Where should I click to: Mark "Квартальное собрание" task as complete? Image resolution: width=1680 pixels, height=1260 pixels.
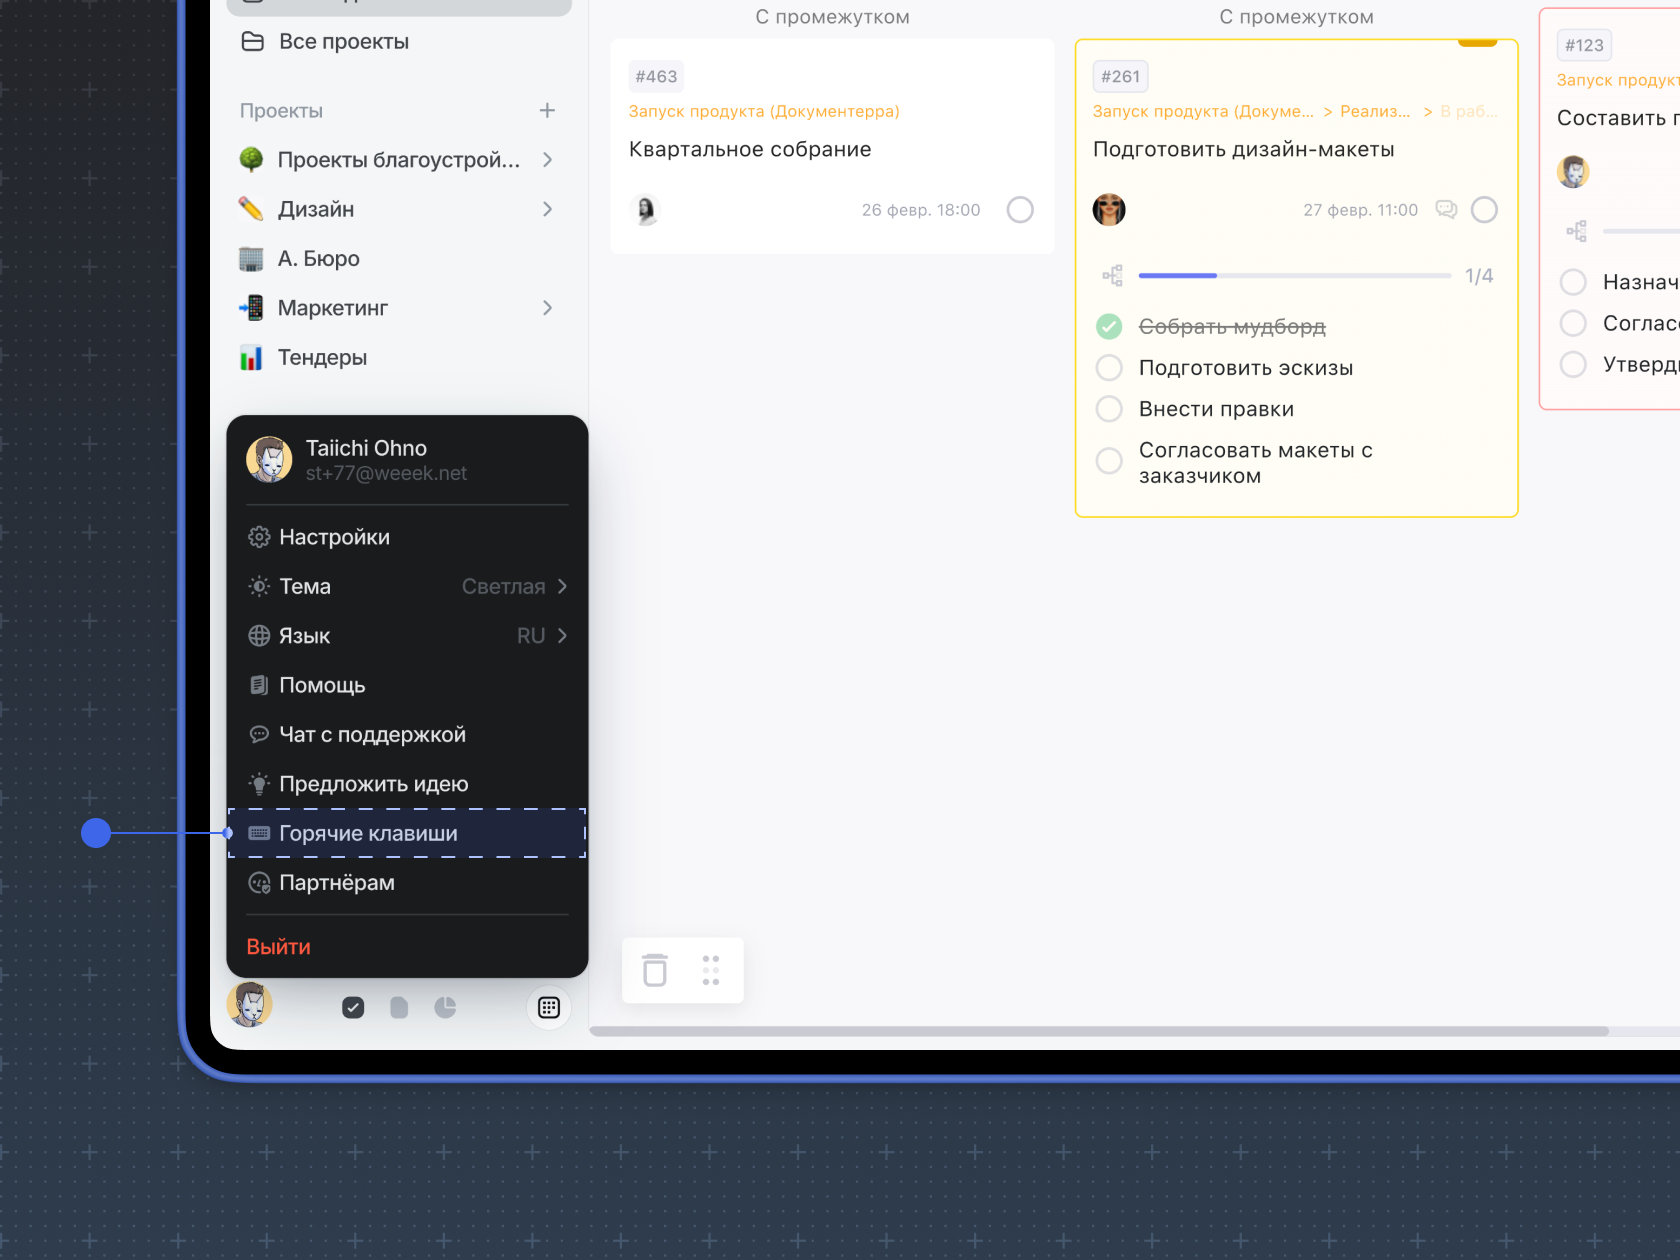click(1020, 210)
